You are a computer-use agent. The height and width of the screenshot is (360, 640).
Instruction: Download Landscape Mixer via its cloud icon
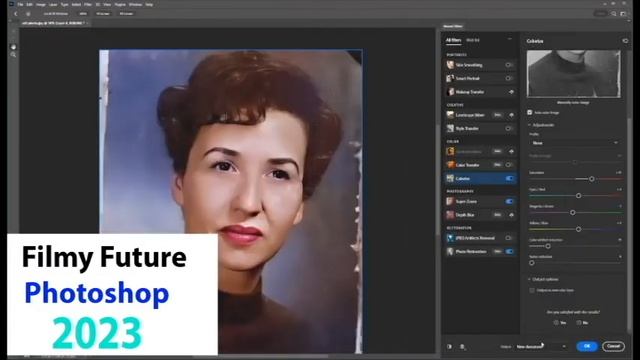click(x=511, y=115)
